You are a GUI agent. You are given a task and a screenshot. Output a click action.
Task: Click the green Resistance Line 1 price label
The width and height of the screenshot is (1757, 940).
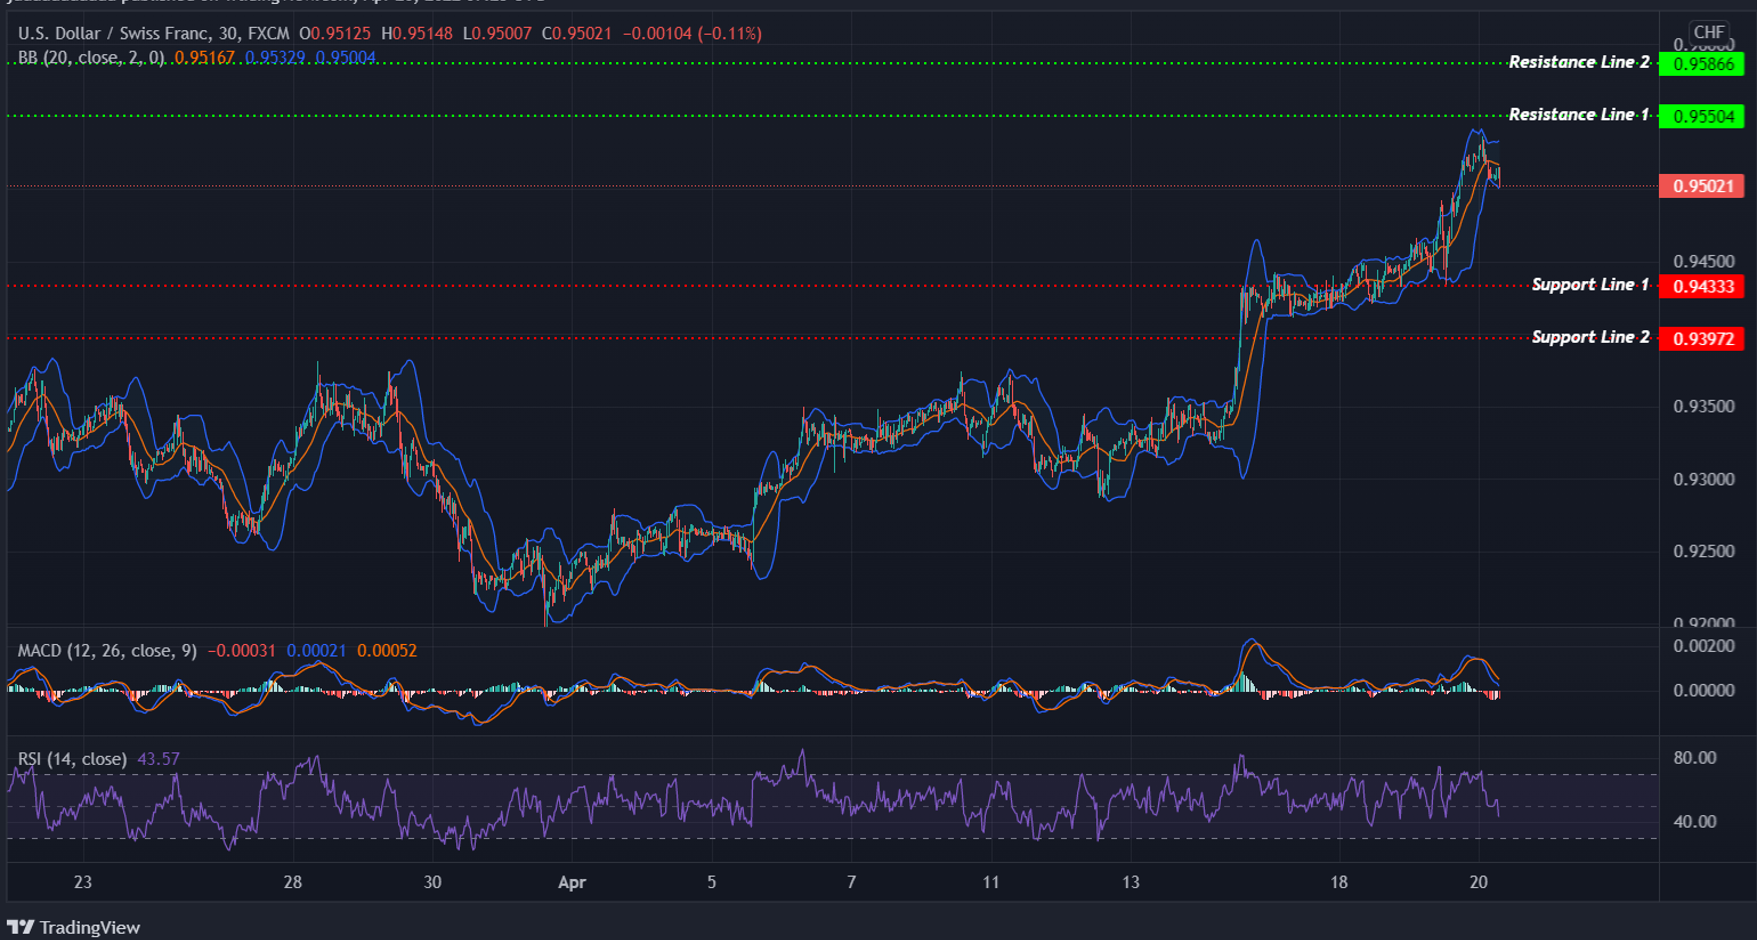[x=1701, y=115]
